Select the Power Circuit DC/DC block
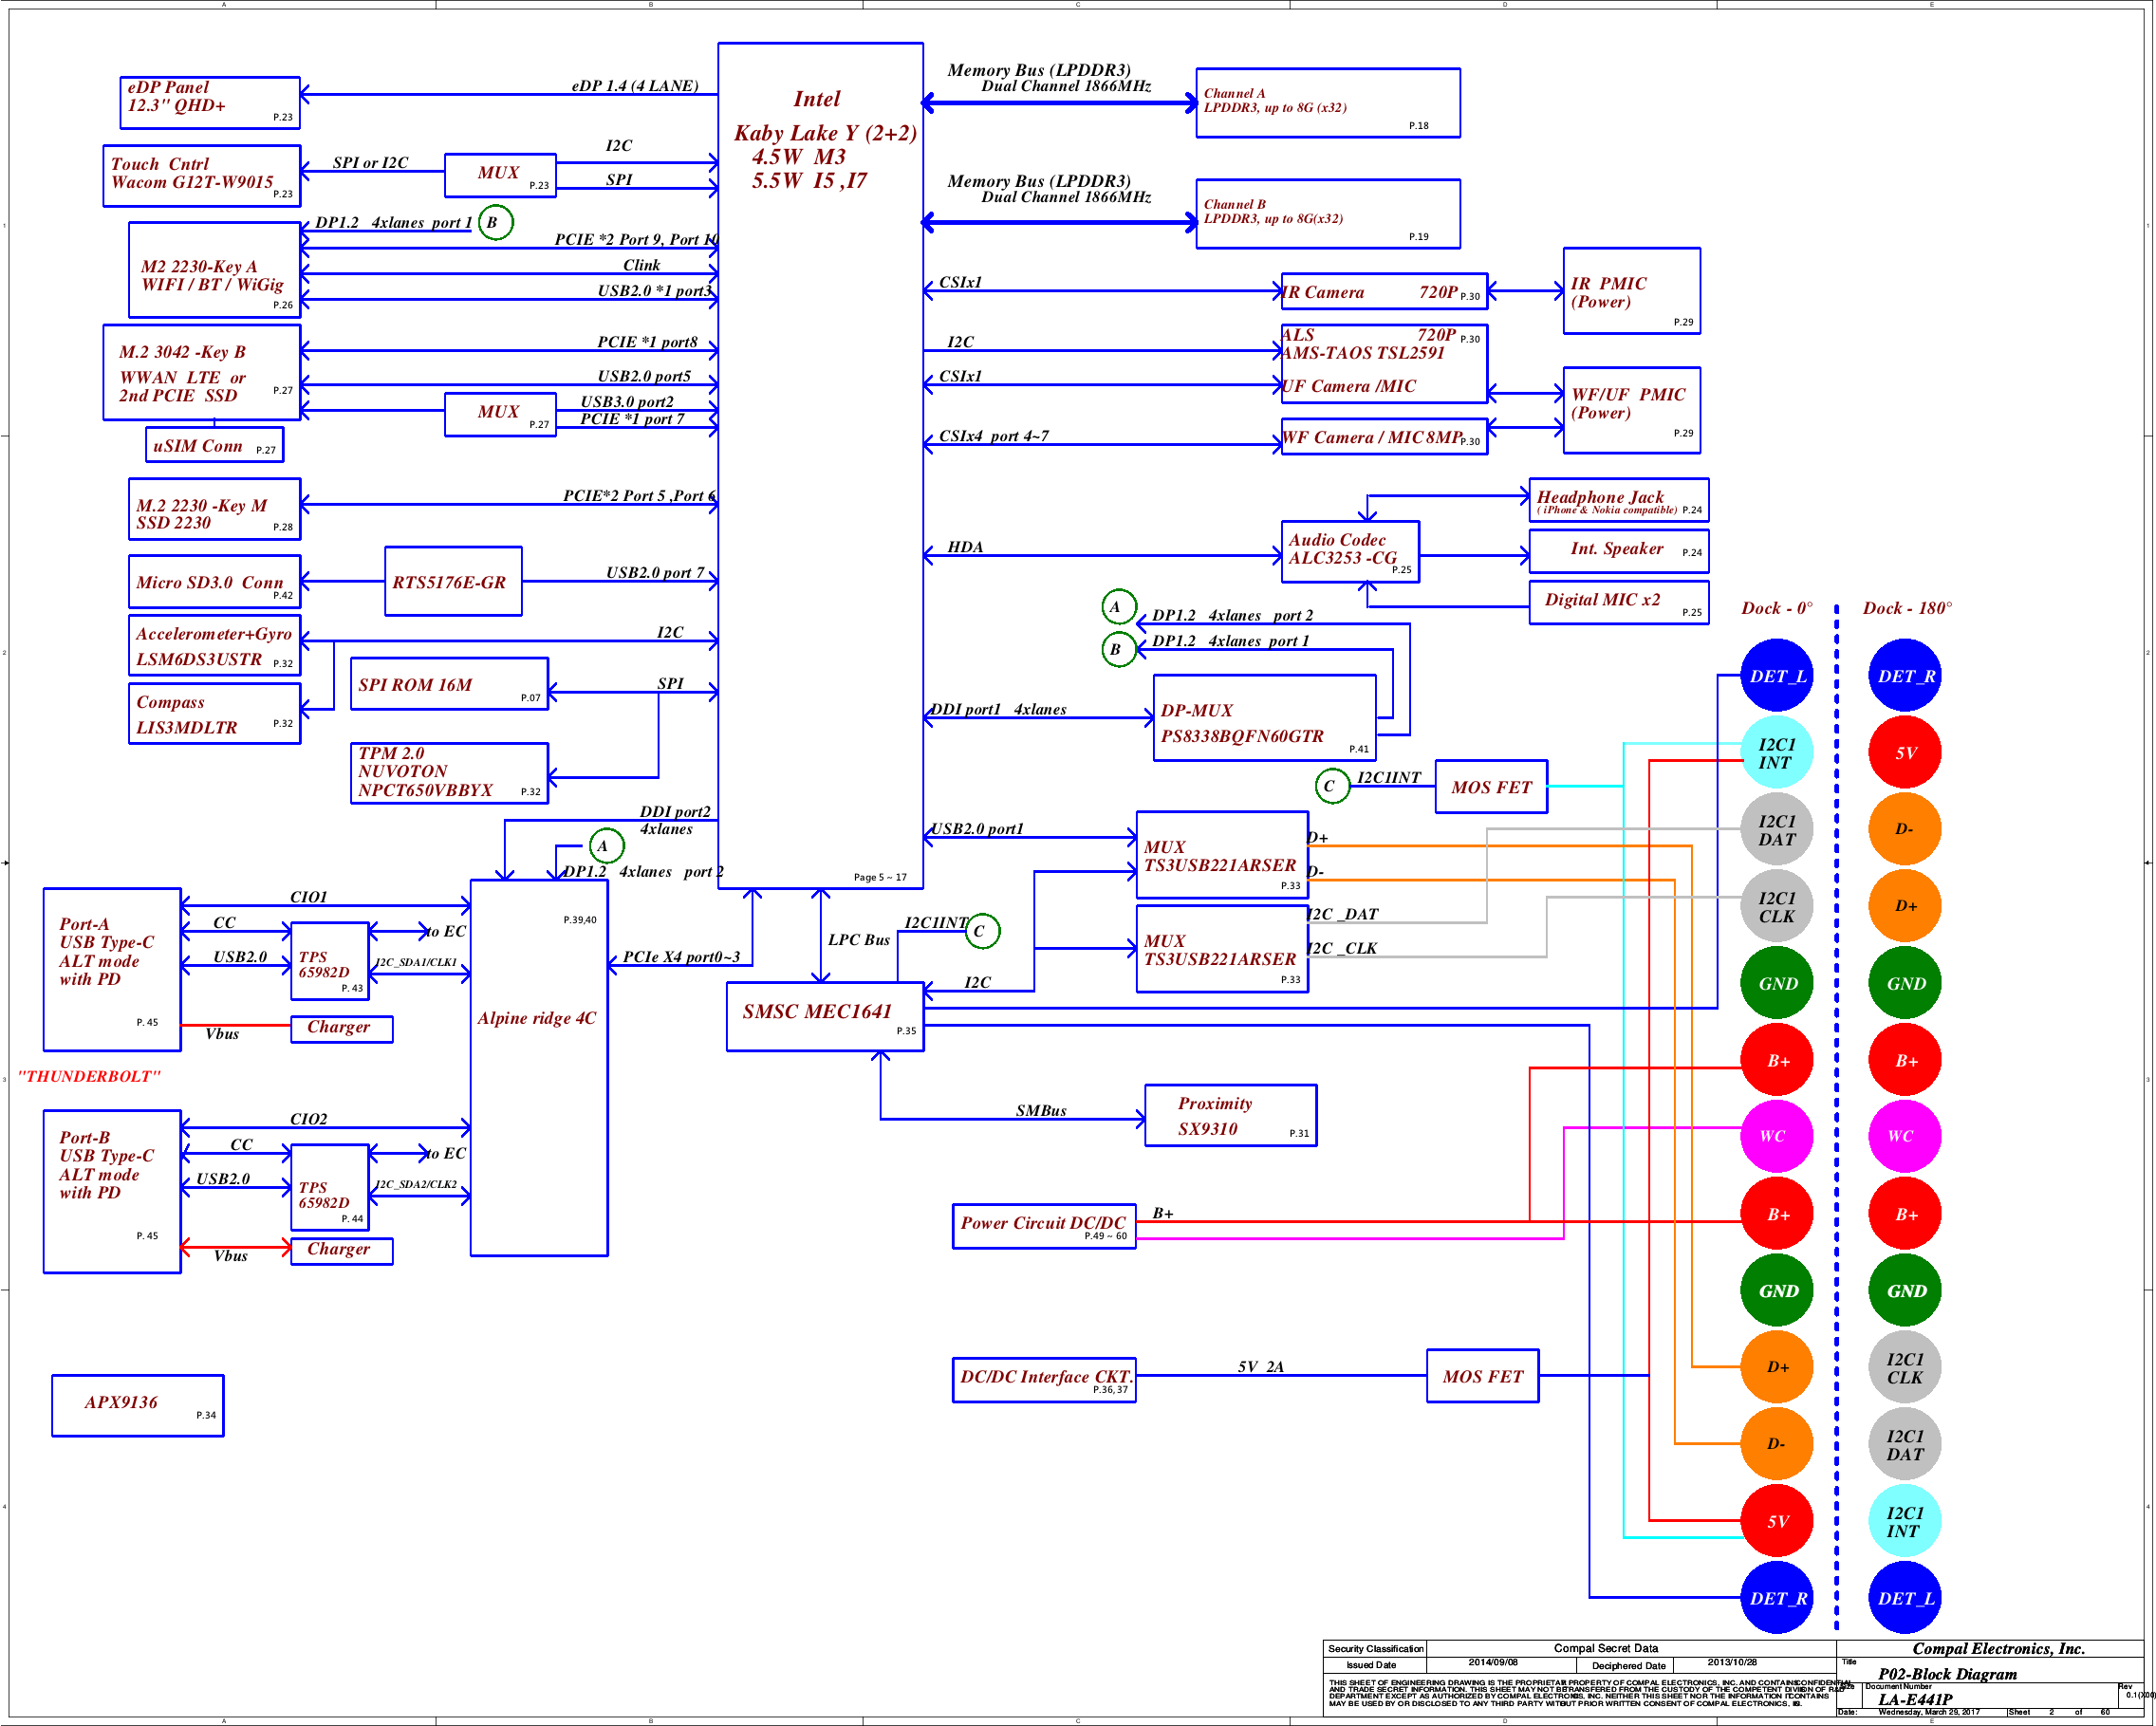The image size is (2156, 1726). 1044,1225
